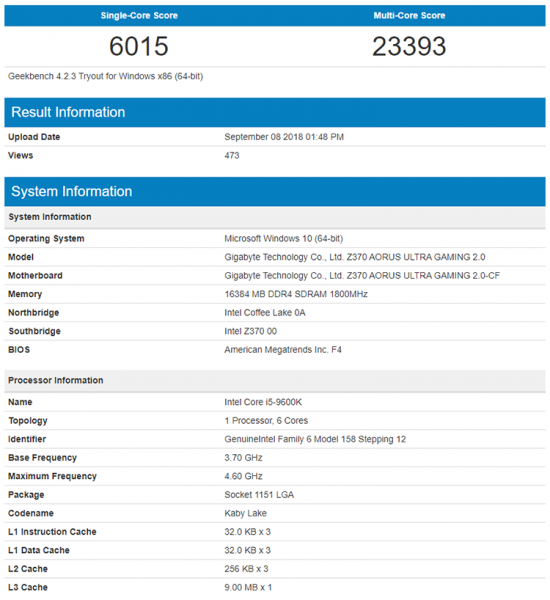
Task: Select the Base Frequency label
Action: tap(42, 458)
